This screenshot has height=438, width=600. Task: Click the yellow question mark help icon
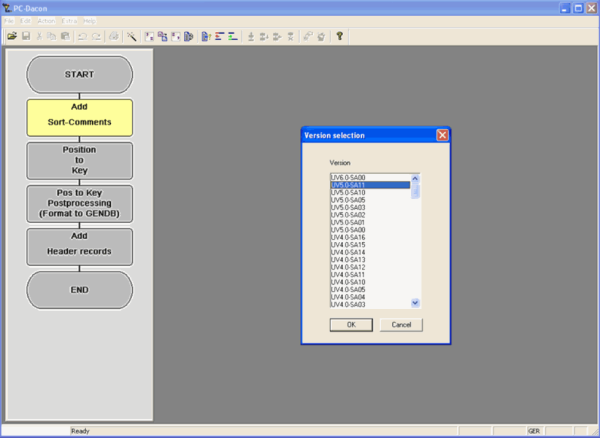point(339,36)
